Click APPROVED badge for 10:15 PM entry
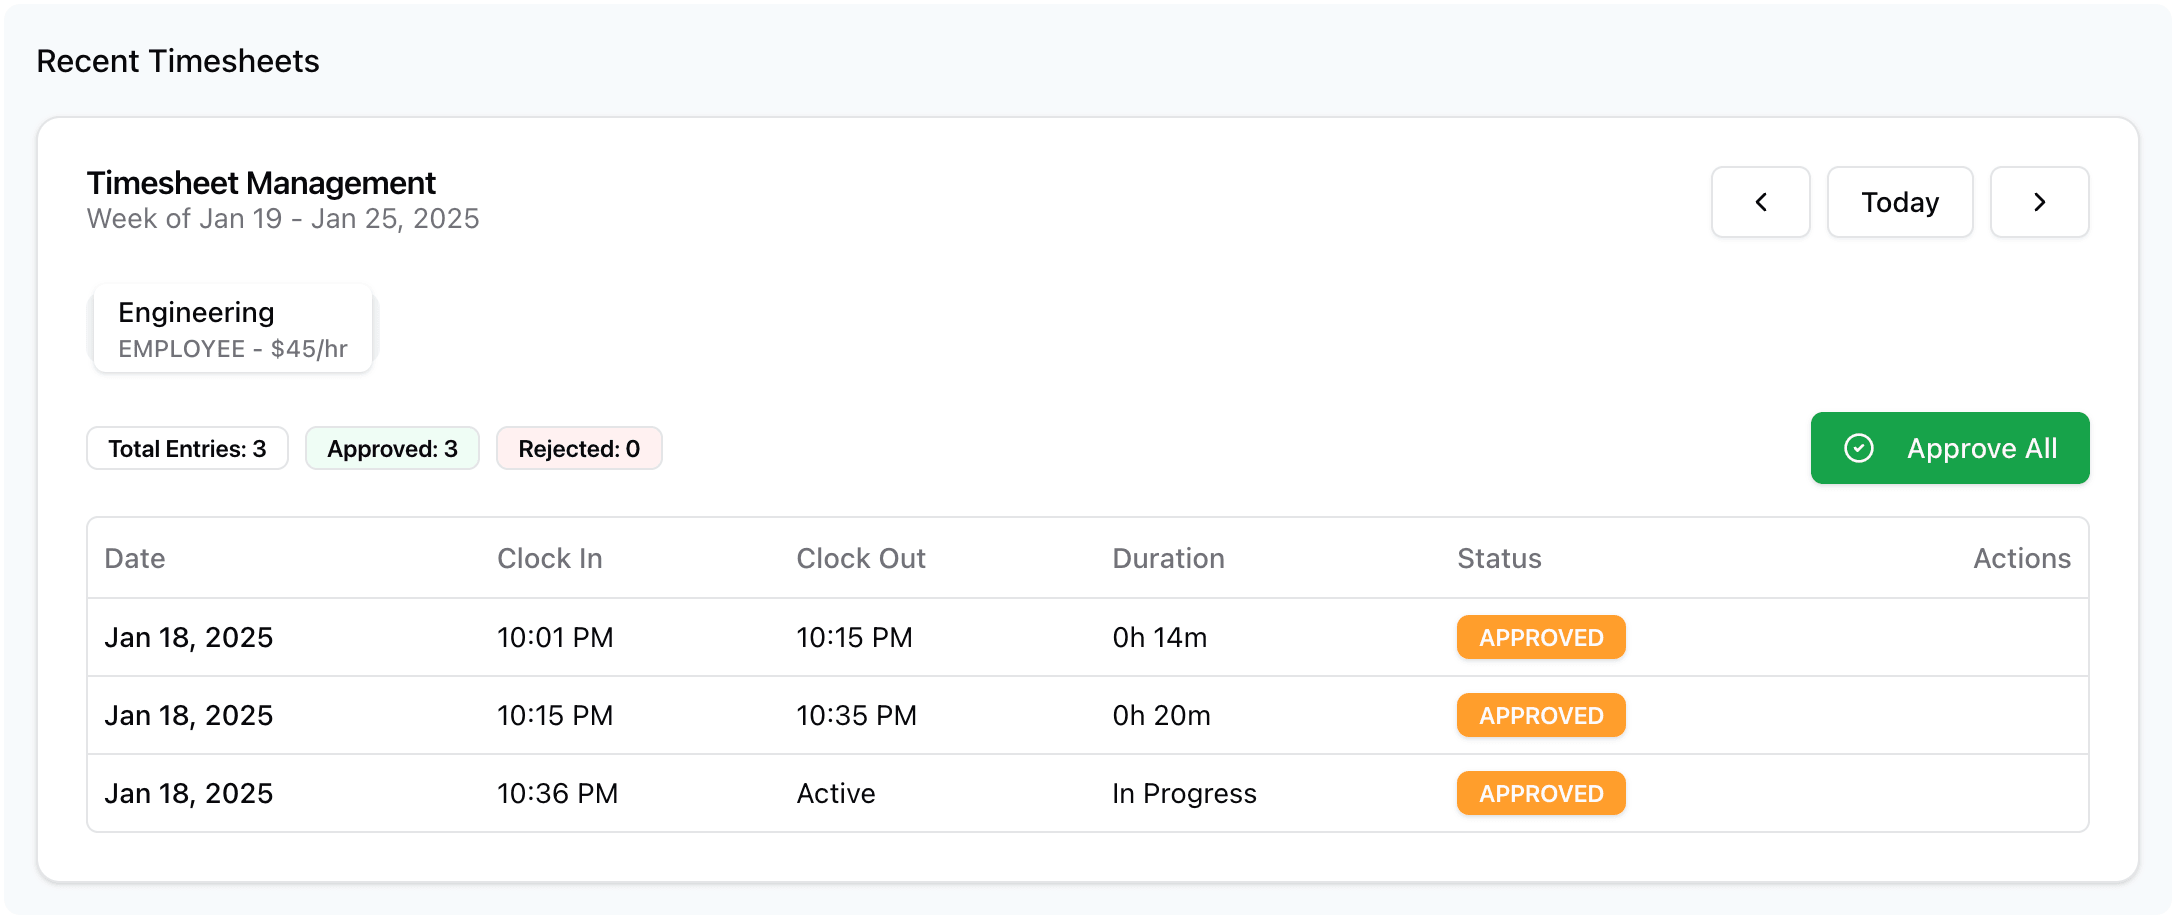 click(x=1541, y=715)
